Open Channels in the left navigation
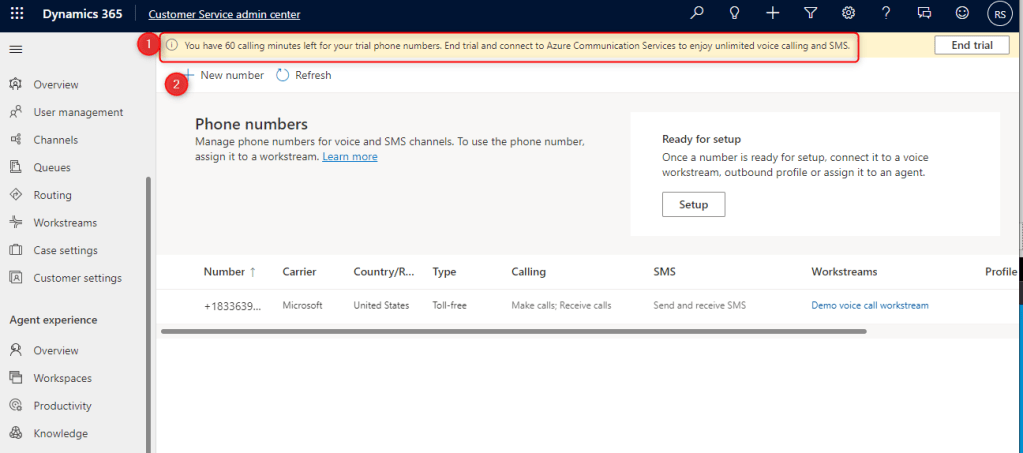This screenshot has height=453, width=1023. click(55, 140)
